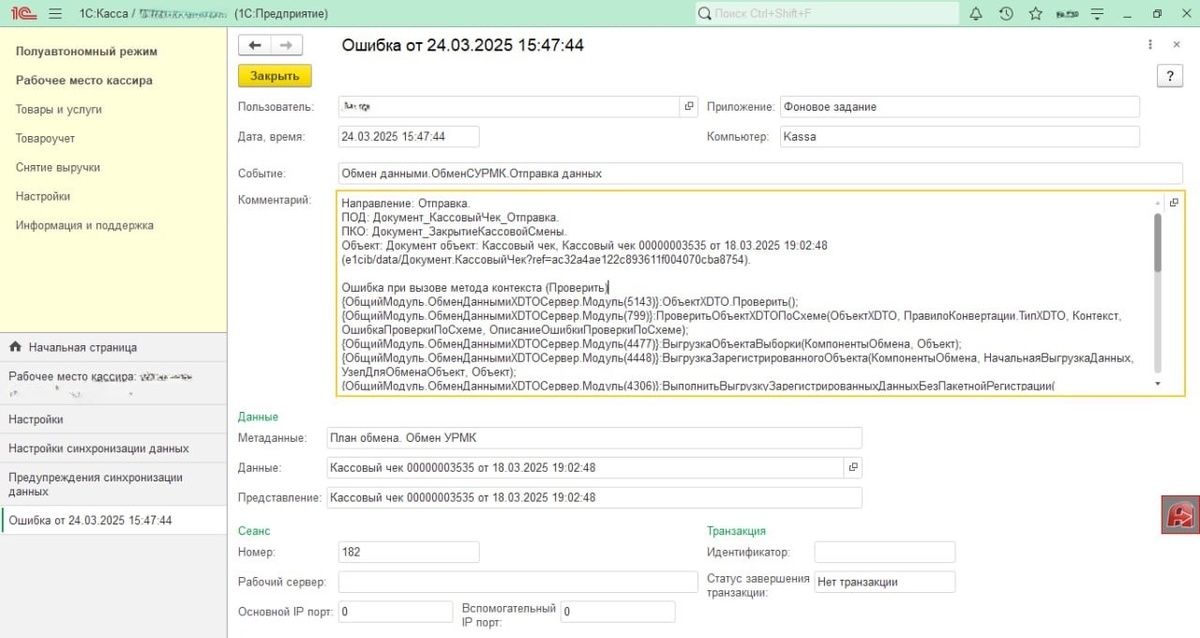This screenshot has height=638, width=1200.
Task: Go back with the left arrow button
Action: pos(254,45)
